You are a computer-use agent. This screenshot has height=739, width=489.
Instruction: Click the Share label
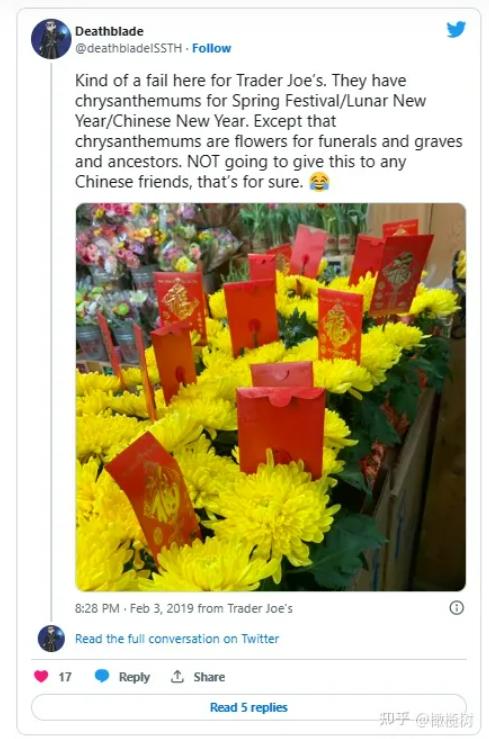(x=209, y=677)
